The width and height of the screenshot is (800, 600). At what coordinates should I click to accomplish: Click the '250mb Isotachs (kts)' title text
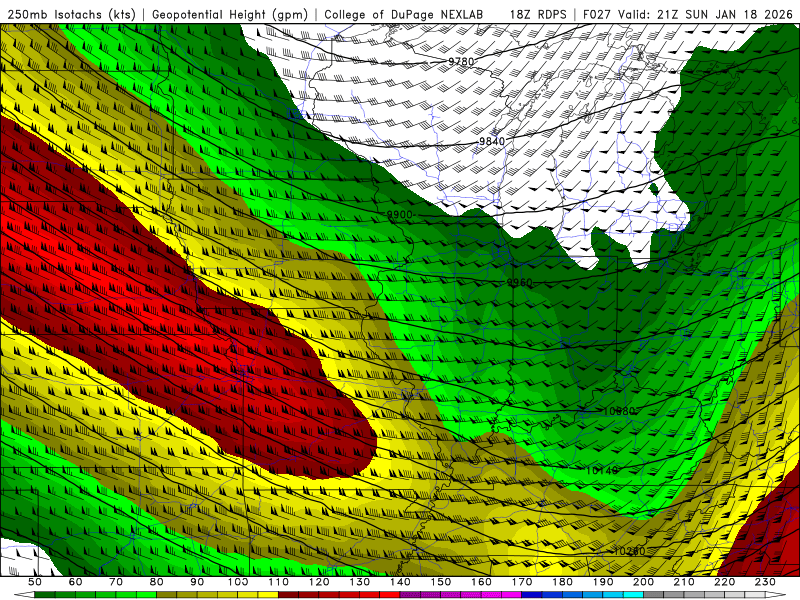pos(71,15)
